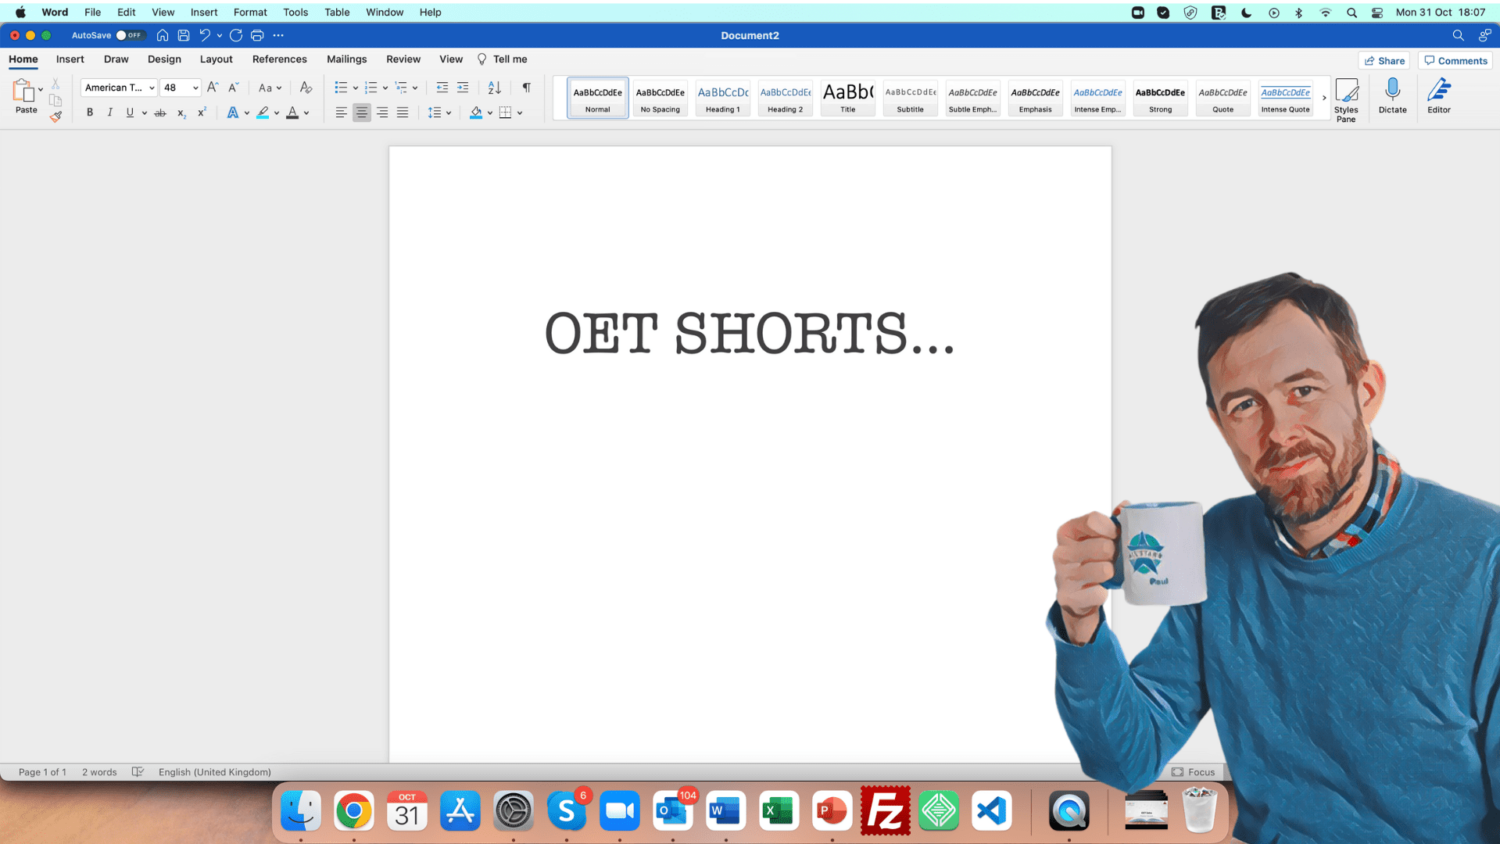The height and width of the screenshot is (844, 1500).
Task: Click 2 words count in status bar
Action: point(99,772)
